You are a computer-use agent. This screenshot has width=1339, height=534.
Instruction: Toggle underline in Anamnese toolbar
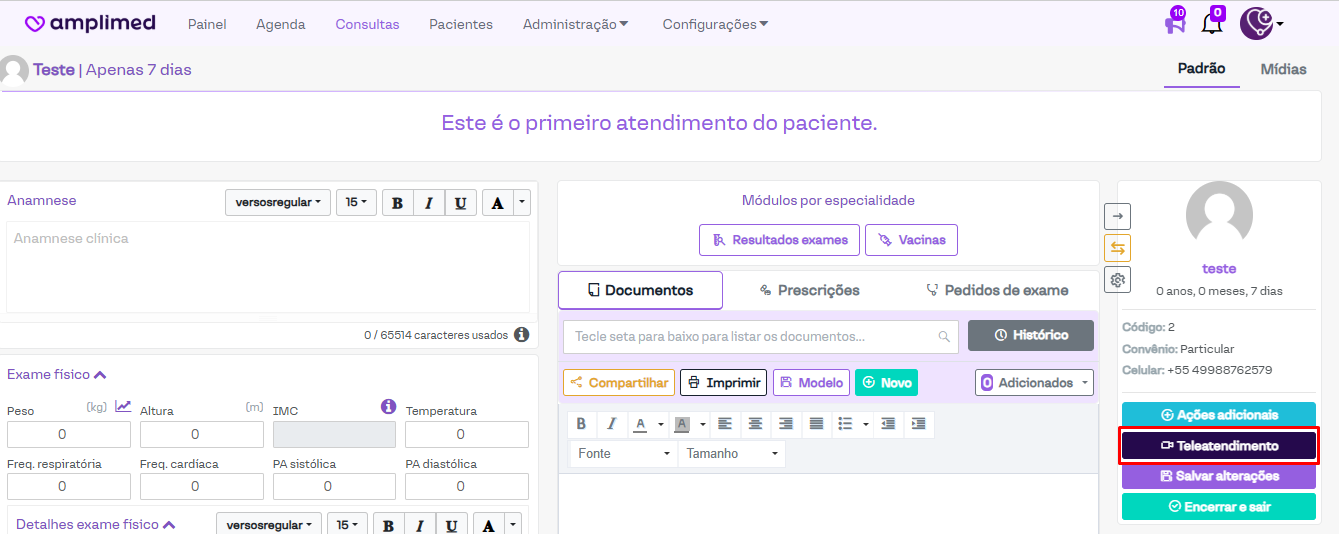pos(460,203)
